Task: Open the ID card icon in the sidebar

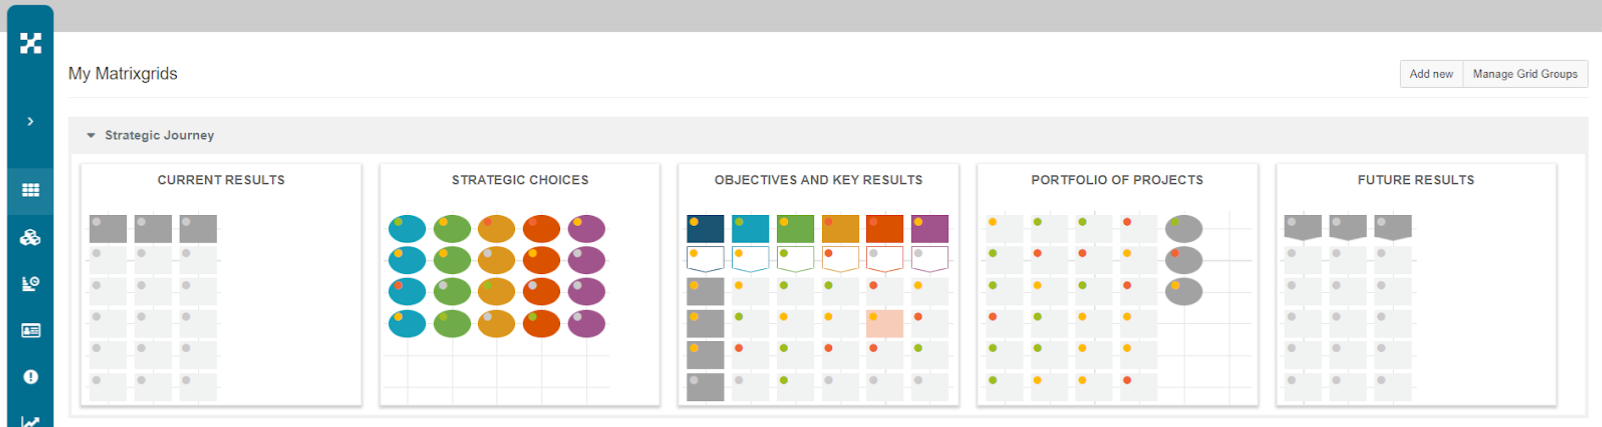Action: click(31, 330)
